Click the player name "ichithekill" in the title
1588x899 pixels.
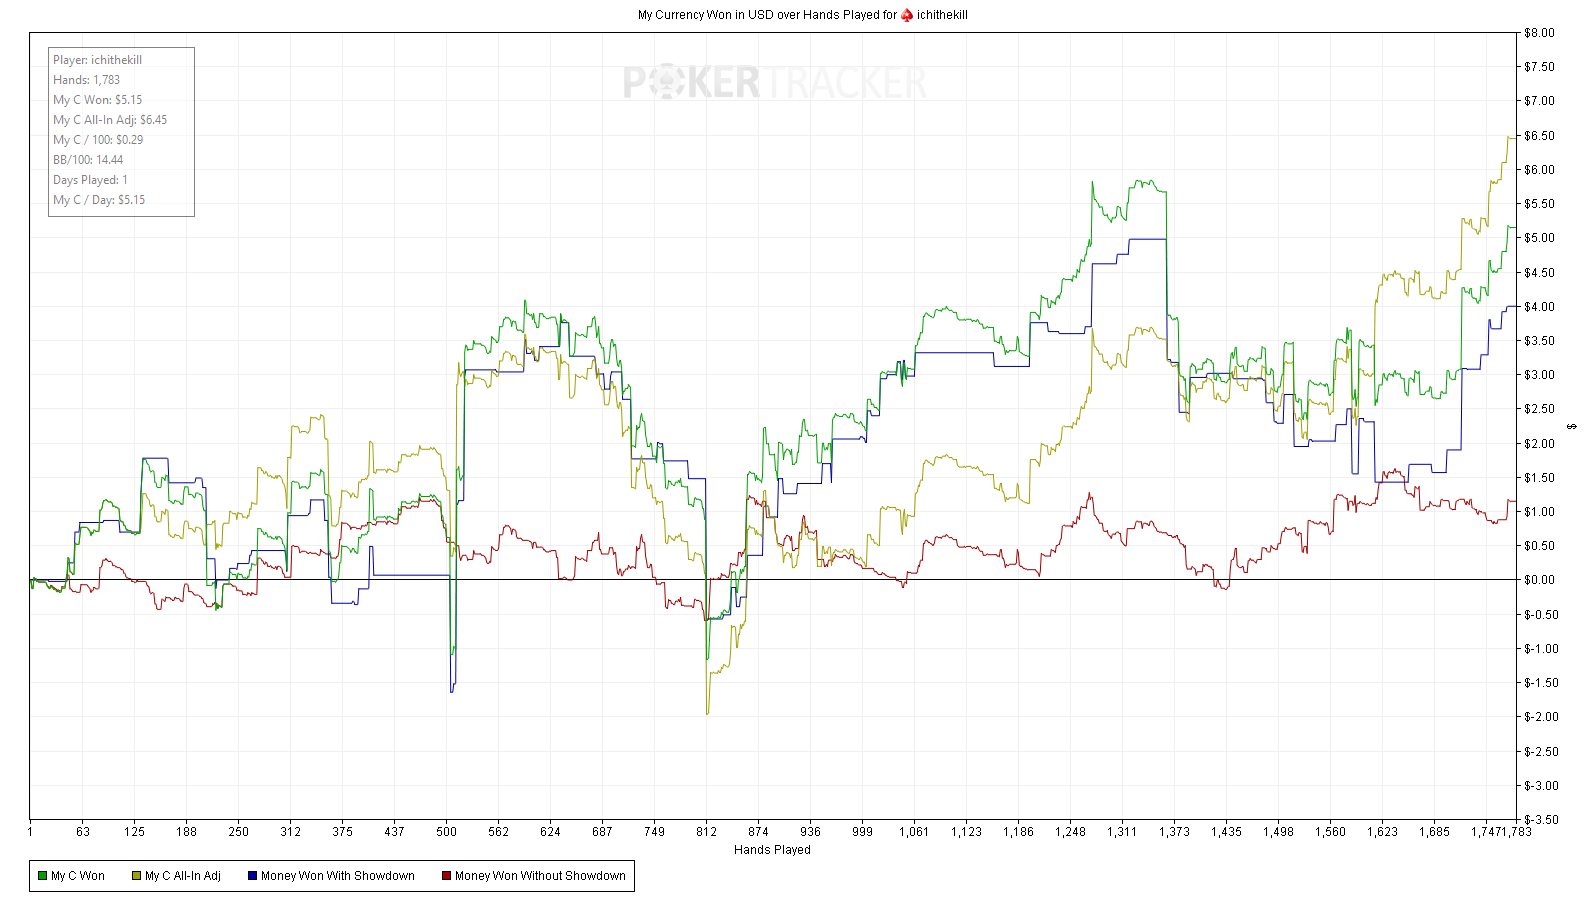point(942,15)
